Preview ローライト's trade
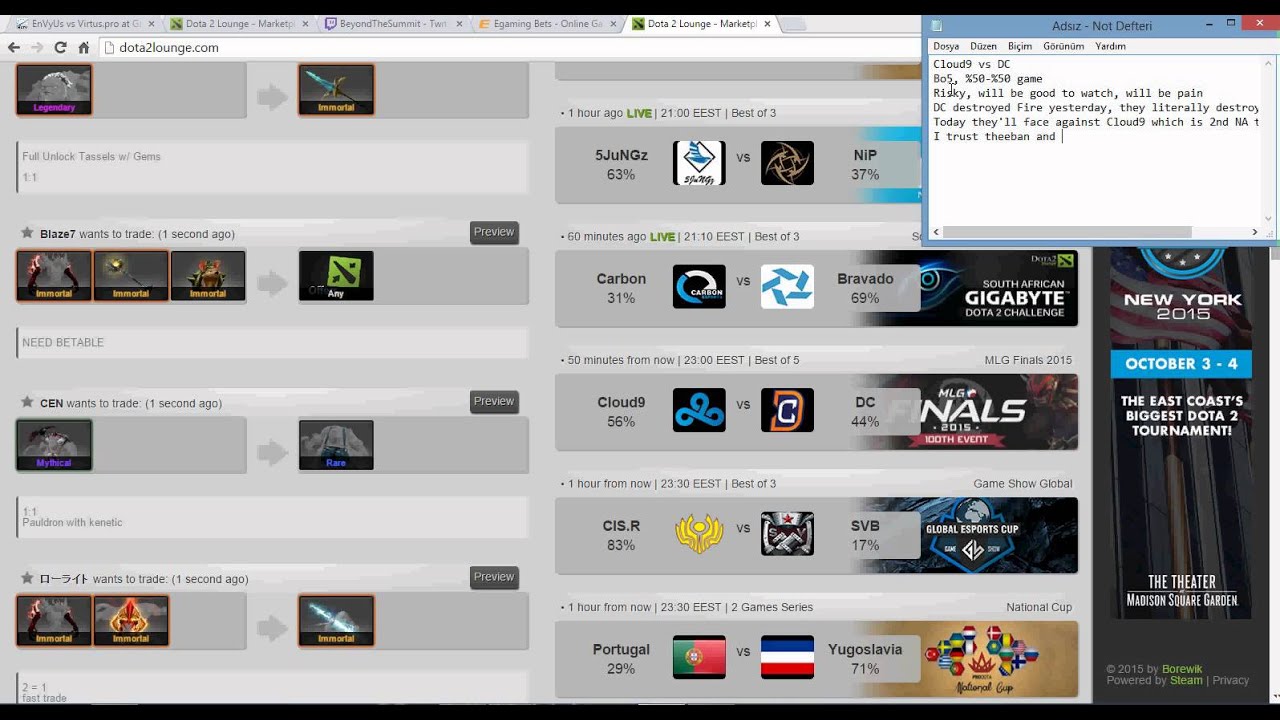 (494, 577)
